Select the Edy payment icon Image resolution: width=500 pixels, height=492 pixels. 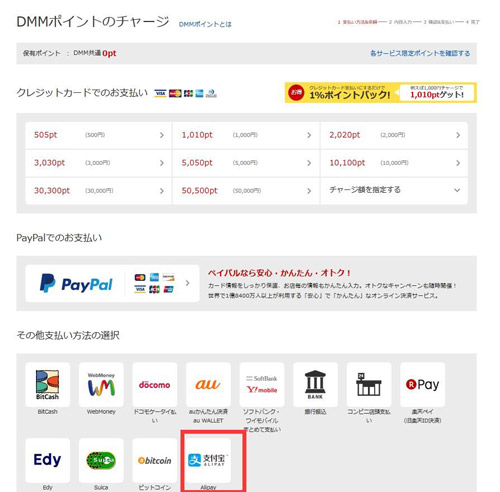[47, 460]
